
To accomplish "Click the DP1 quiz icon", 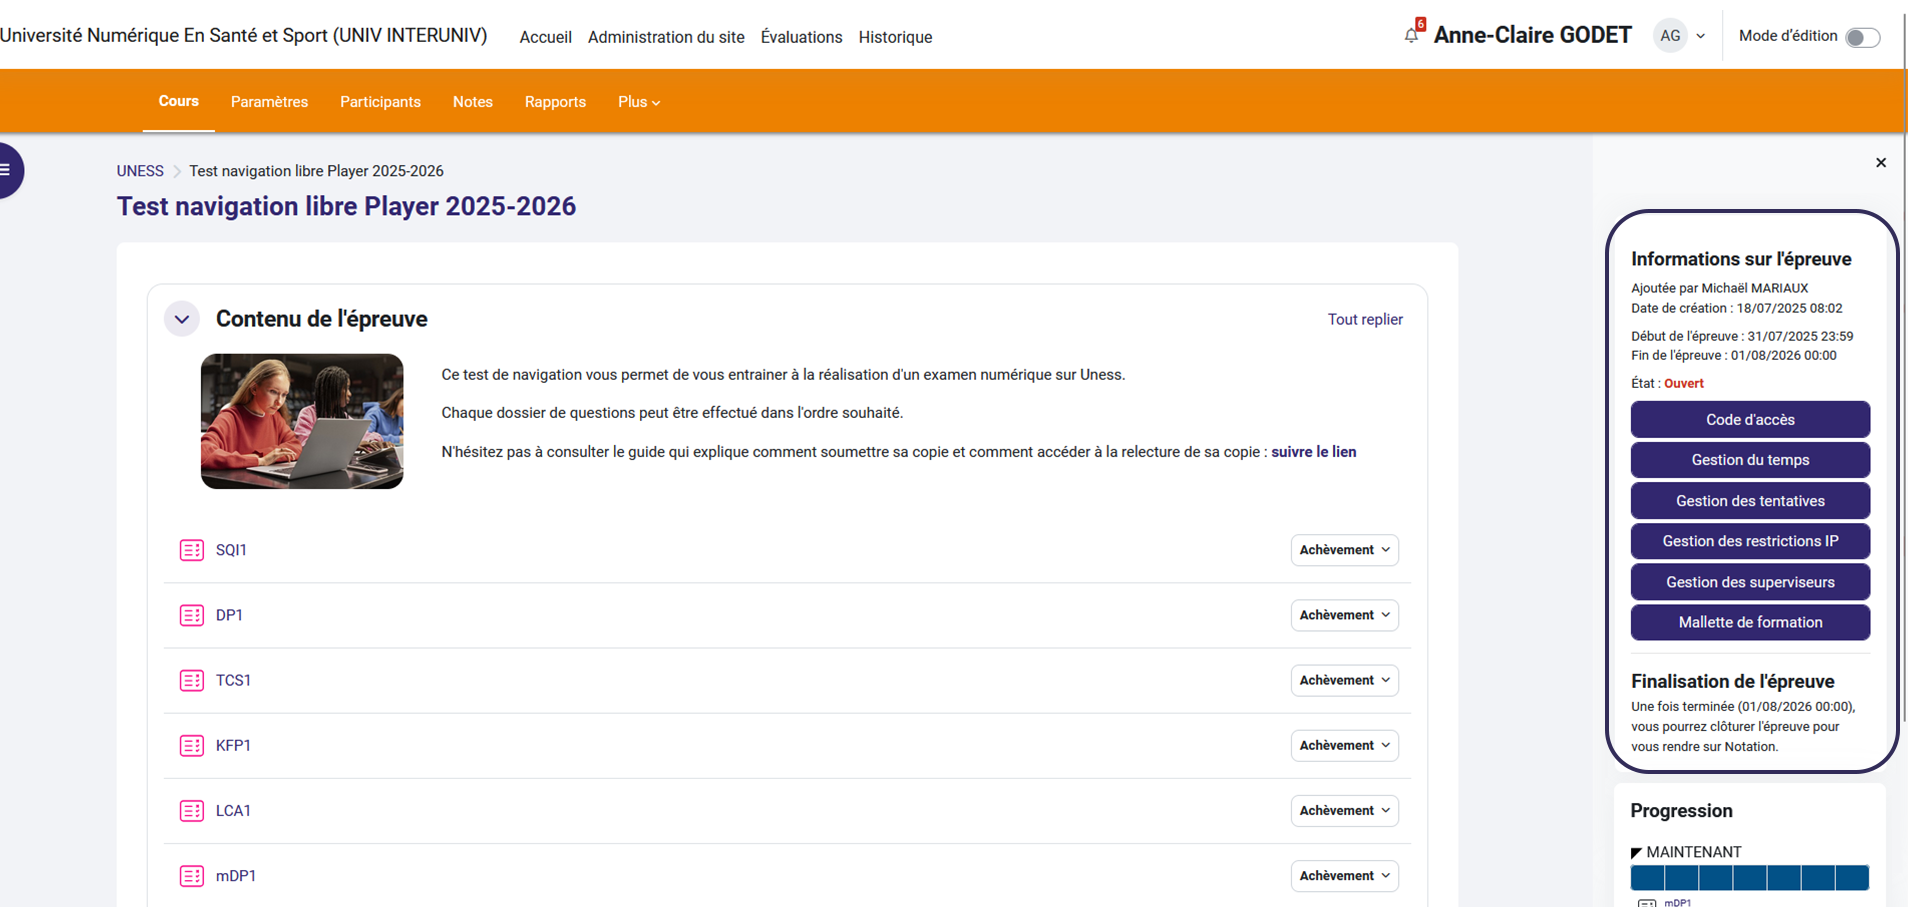I will [x=191, y=615].
